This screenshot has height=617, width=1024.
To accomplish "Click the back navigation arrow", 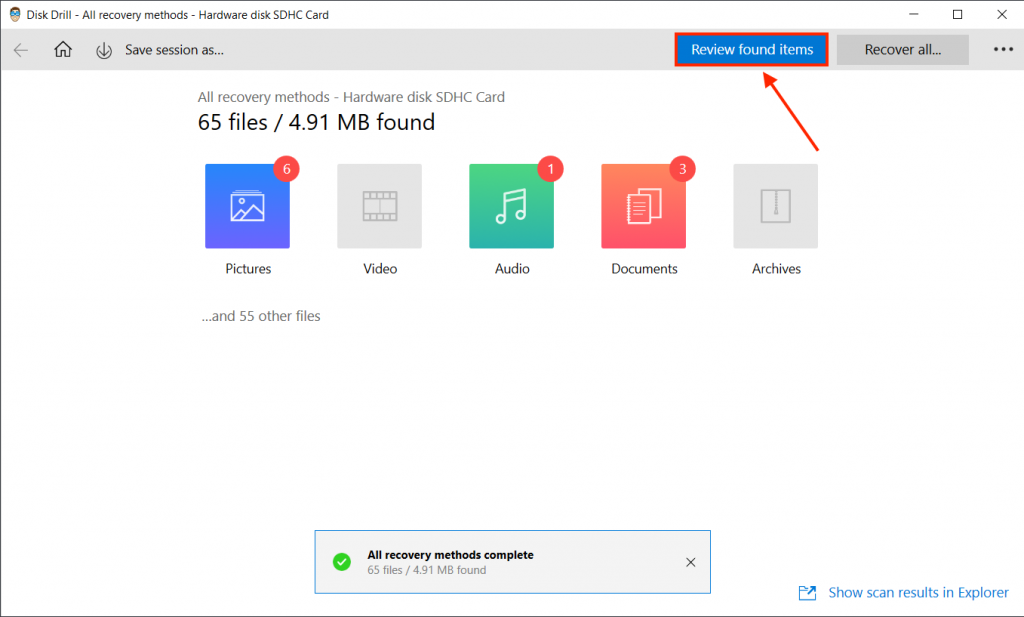I will [x=21, y=49].
